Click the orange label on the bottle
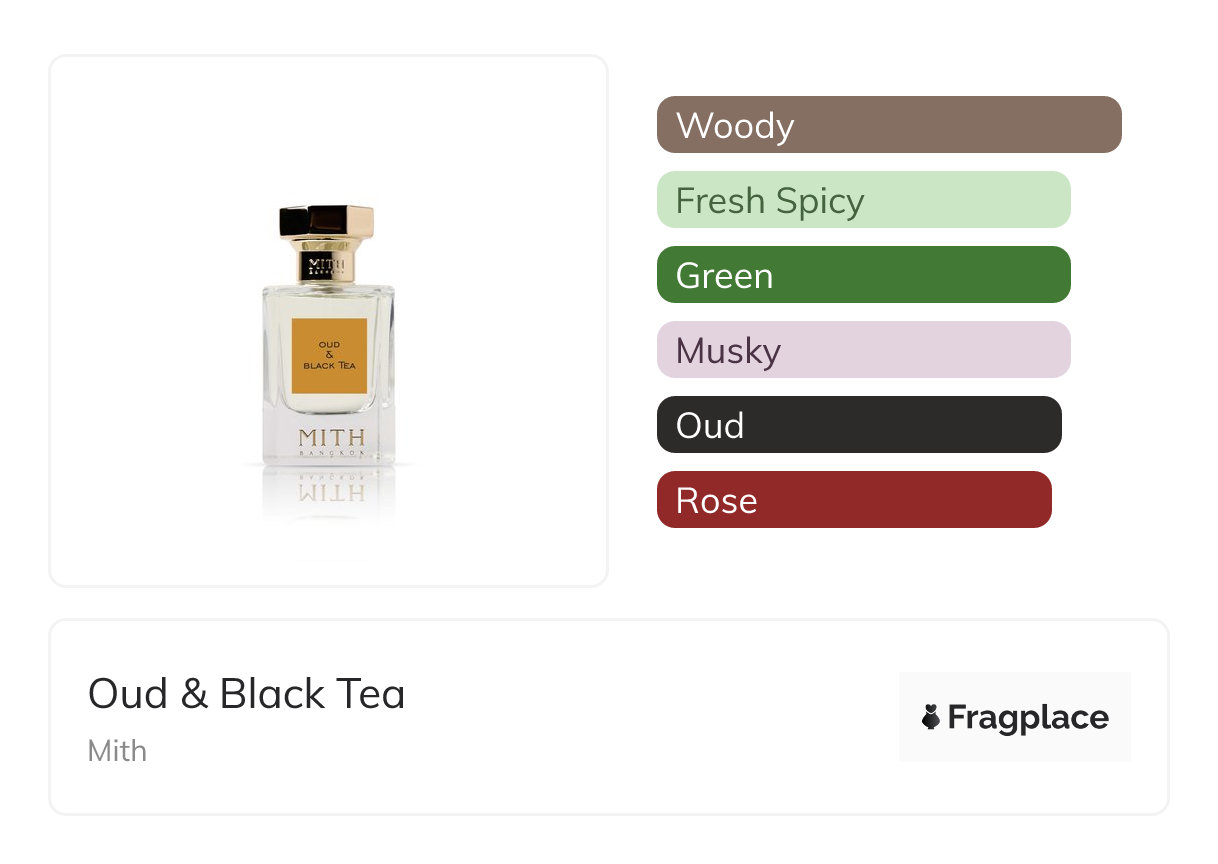1218x864 pixels. point(329,357)
